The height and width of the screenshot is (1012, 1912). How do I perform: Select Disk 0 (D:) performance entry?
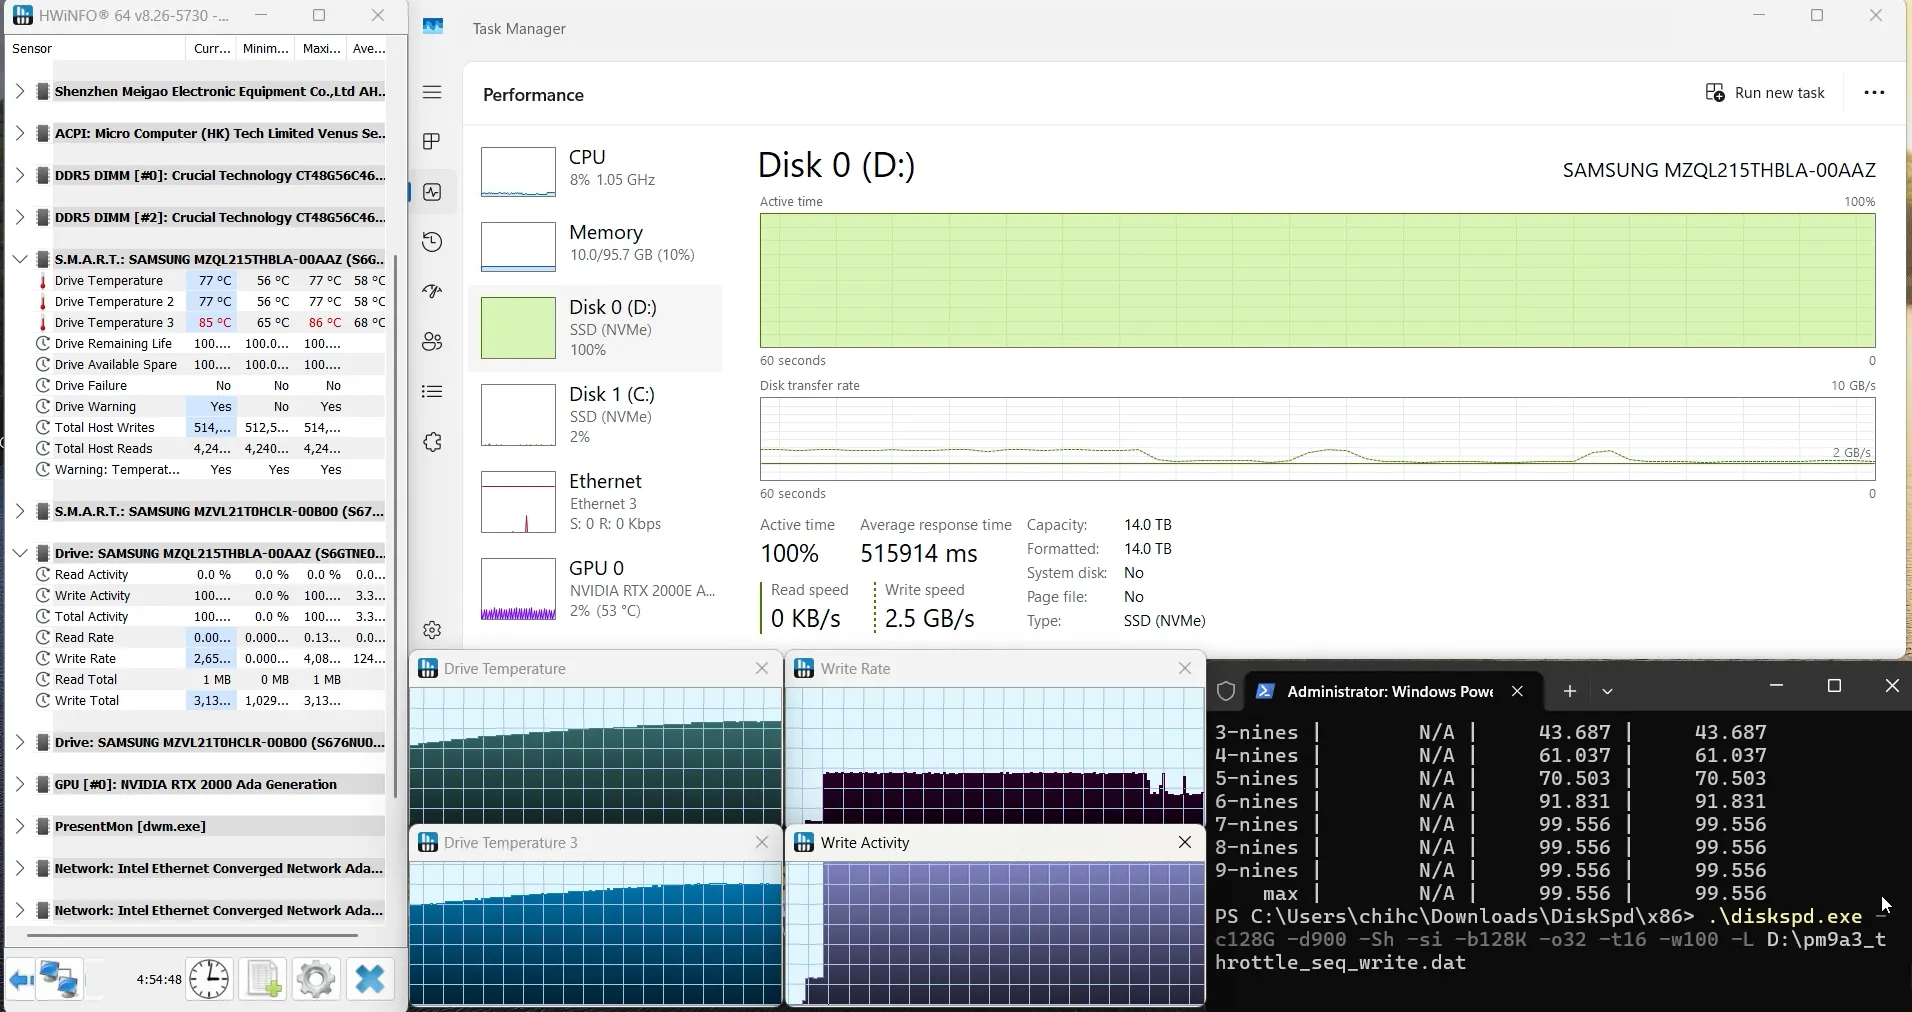[x=596, y=328]
